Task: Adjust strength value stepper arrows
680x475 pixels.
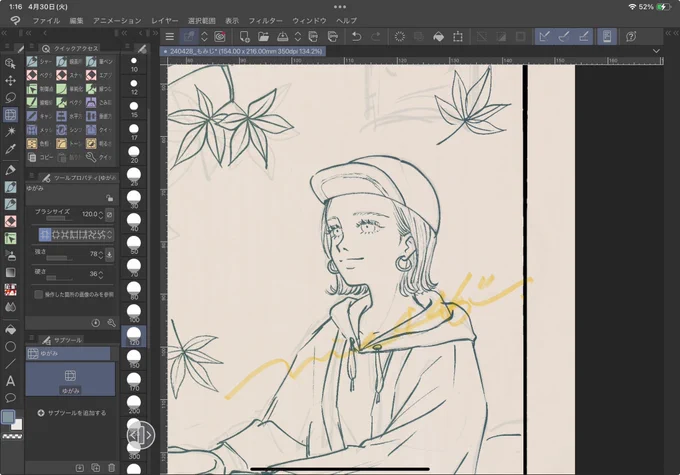Action: point(101,255)
